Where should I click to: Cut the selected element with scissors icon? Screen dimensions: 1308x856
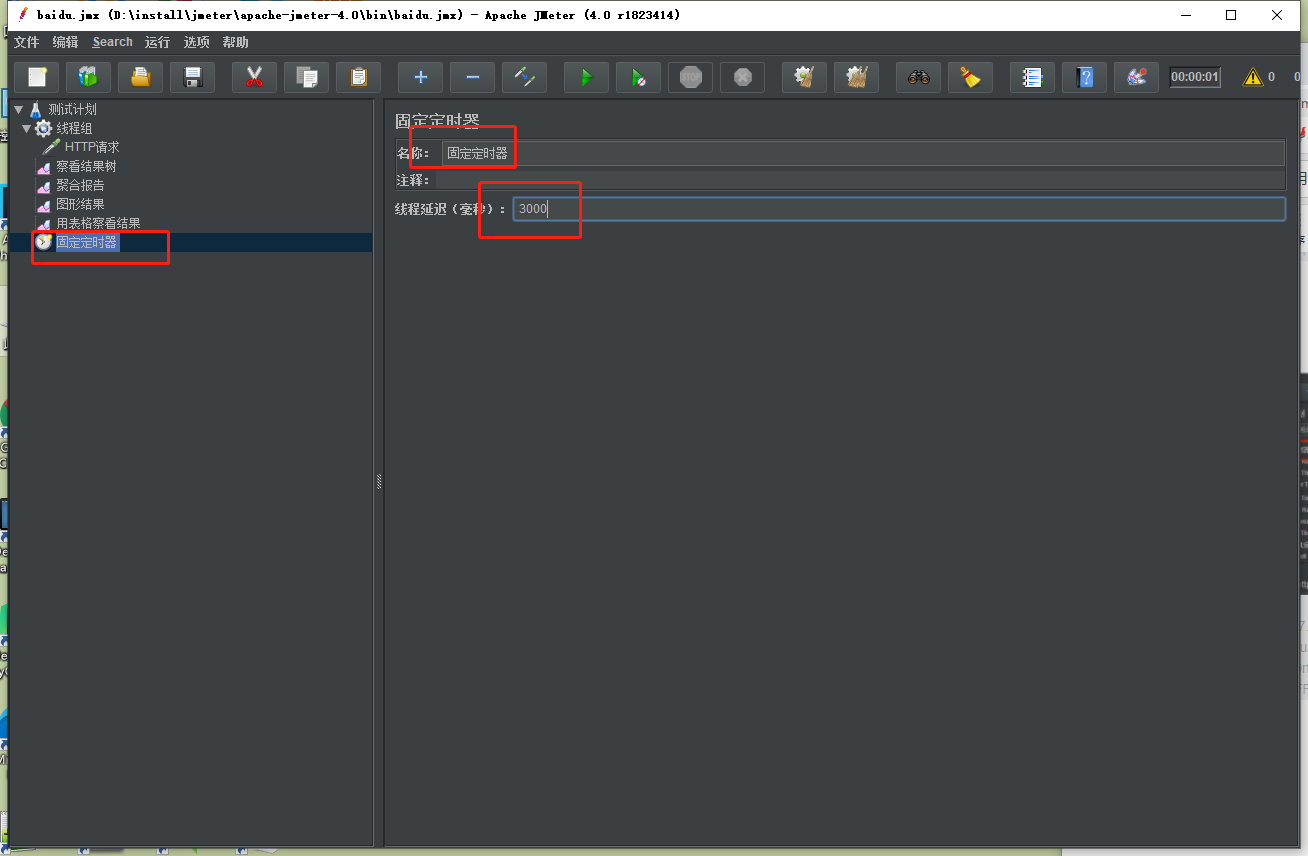point(254,77)
